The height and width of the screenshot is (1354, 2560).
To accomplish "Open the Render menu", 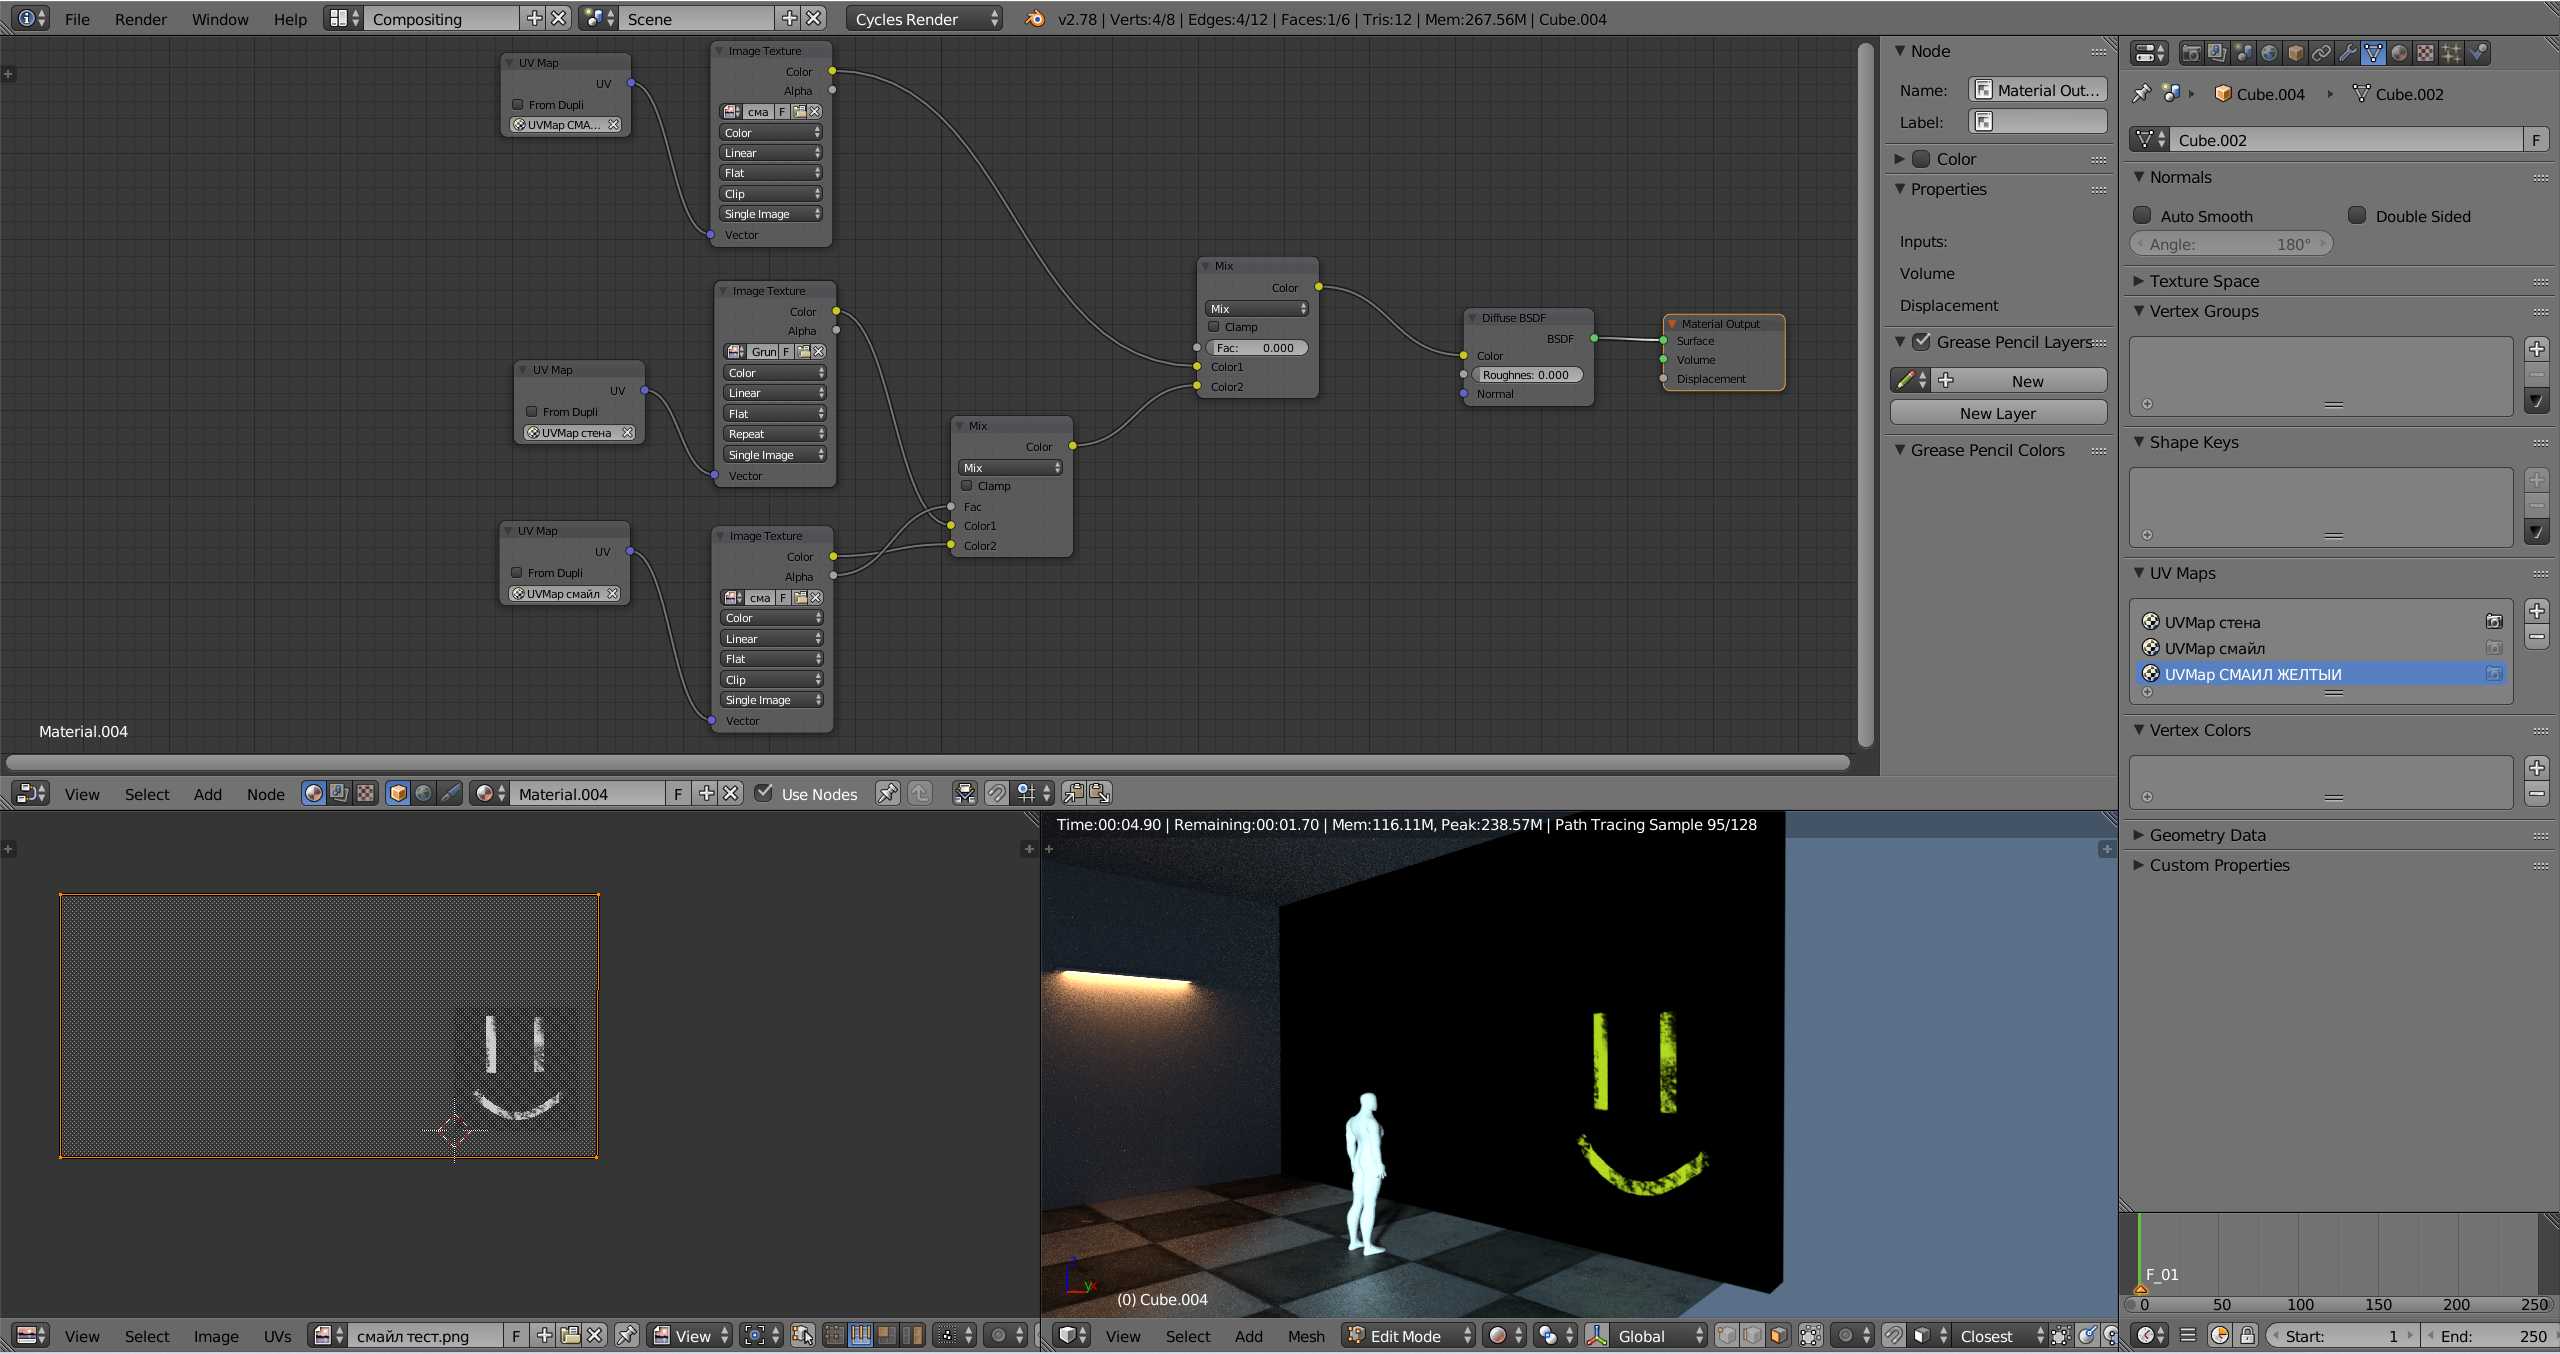I will coord(140,19).
